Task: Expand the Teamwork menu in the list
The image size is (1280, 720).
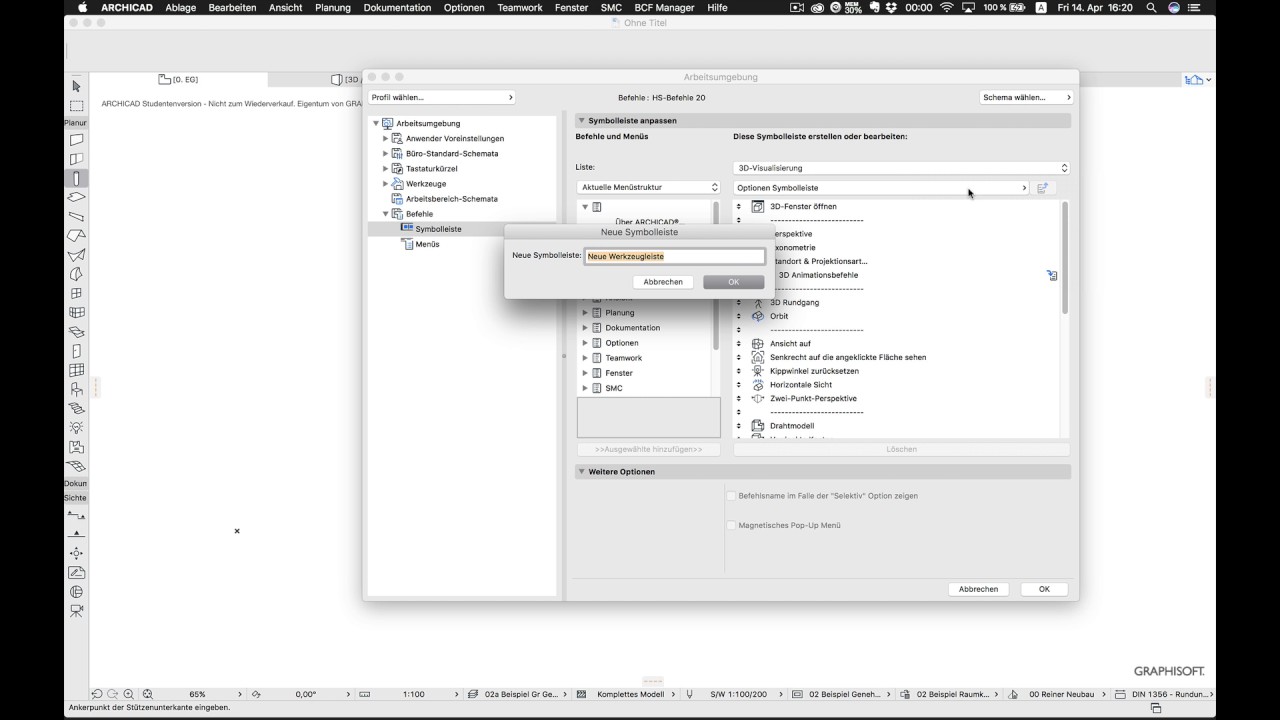Action: [x=585, y=358]
